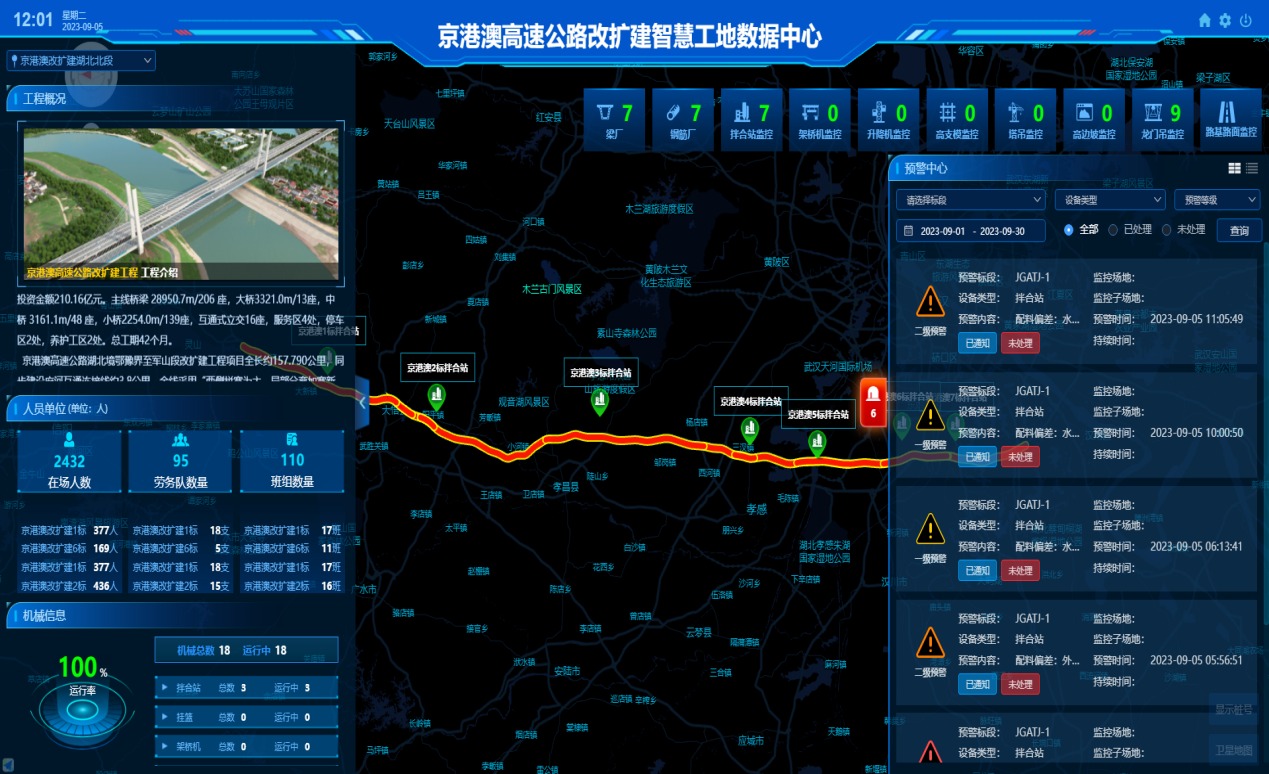Image resolution: width=1269 pixels, height=774 pixels.
Task: Click 已通知 on the 10:00:50 alarm
Action: [977, 457]
